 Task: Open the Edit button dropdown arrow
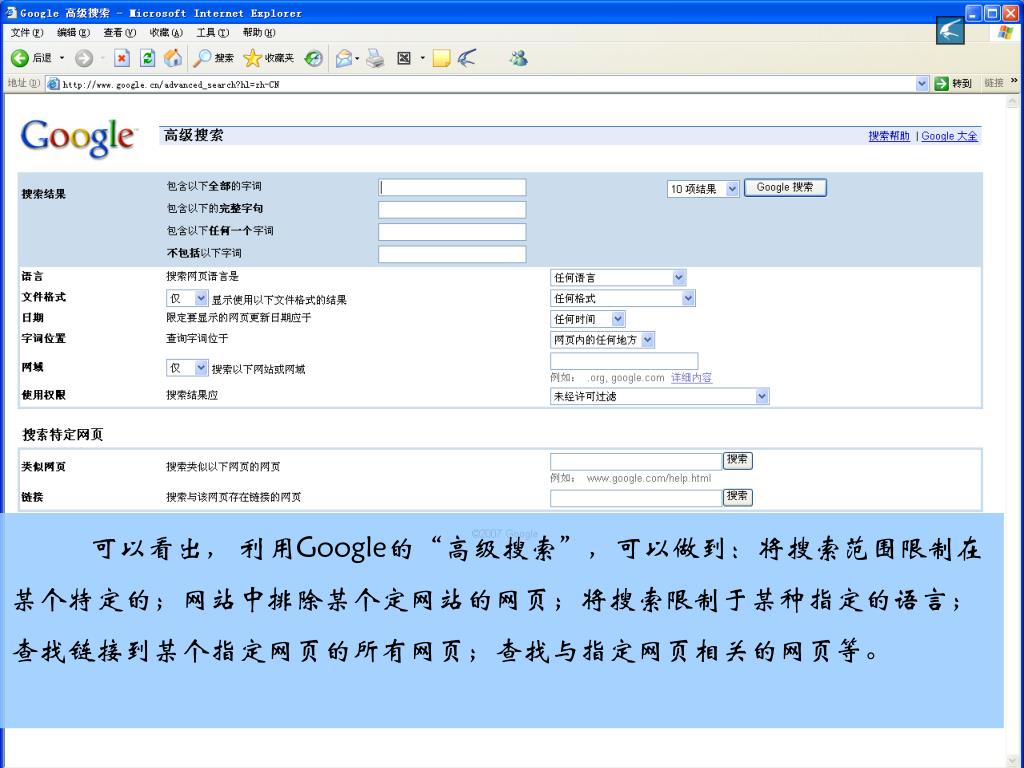[x=423, y=58]
